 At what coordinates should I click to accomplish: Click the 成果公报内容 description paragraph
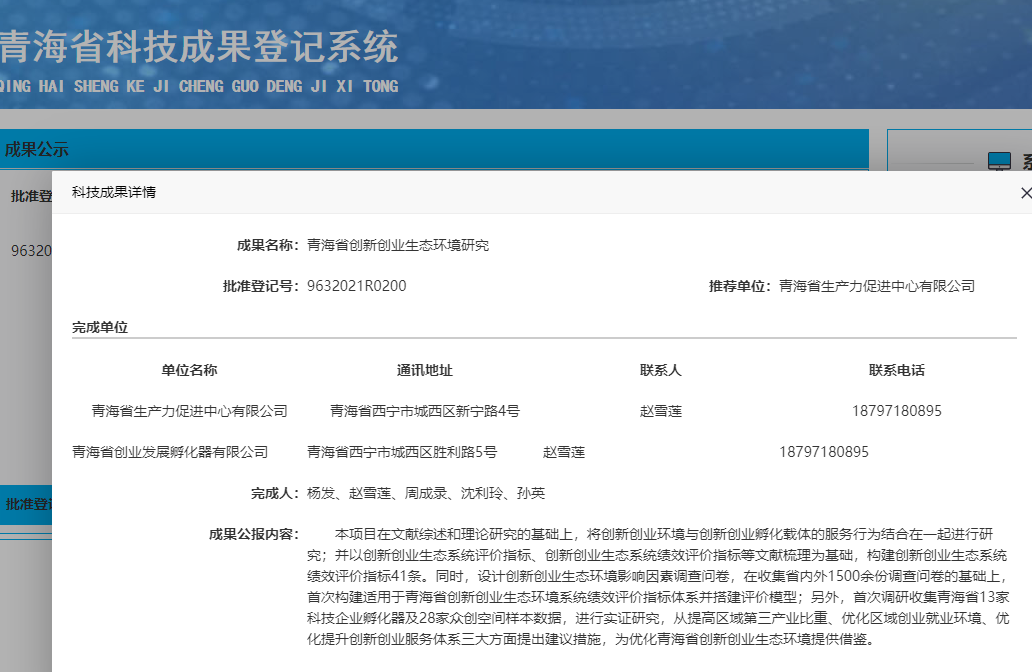click(656, 586)
